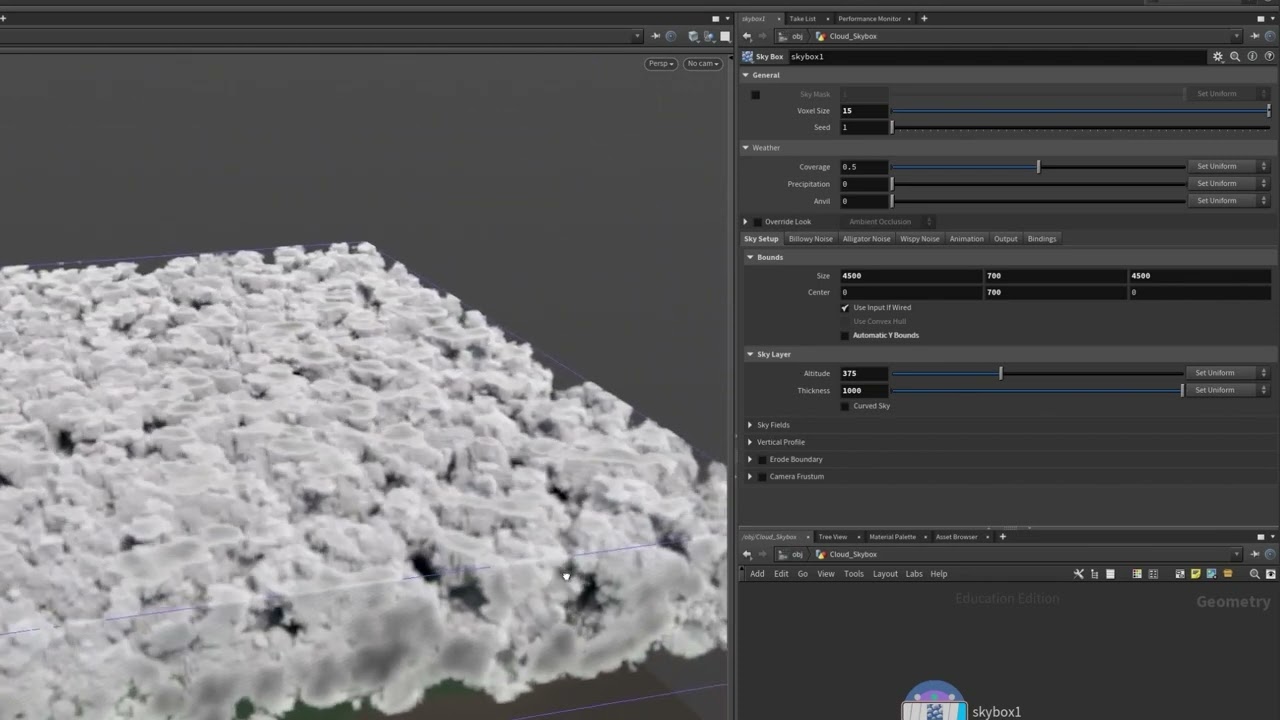
Task: Open the network editor wrench tools icon
Action: coord(1078,574)
